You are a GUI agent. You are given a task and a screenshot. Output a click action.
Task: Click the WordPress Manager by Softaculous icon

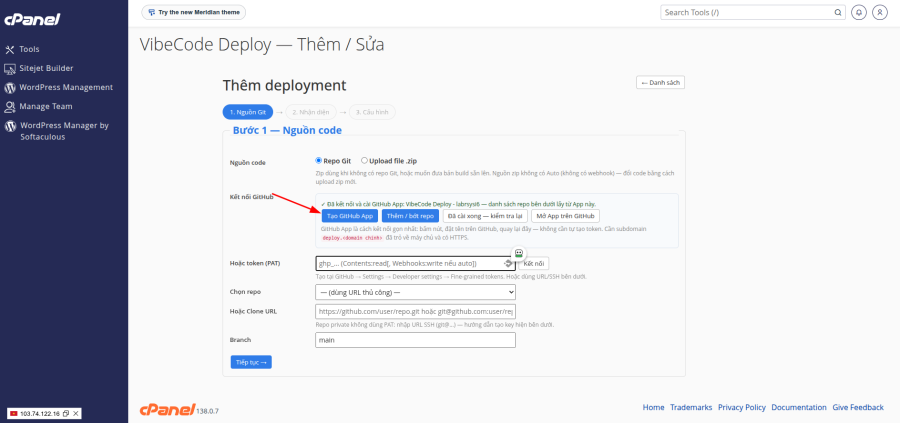point(10,126)
